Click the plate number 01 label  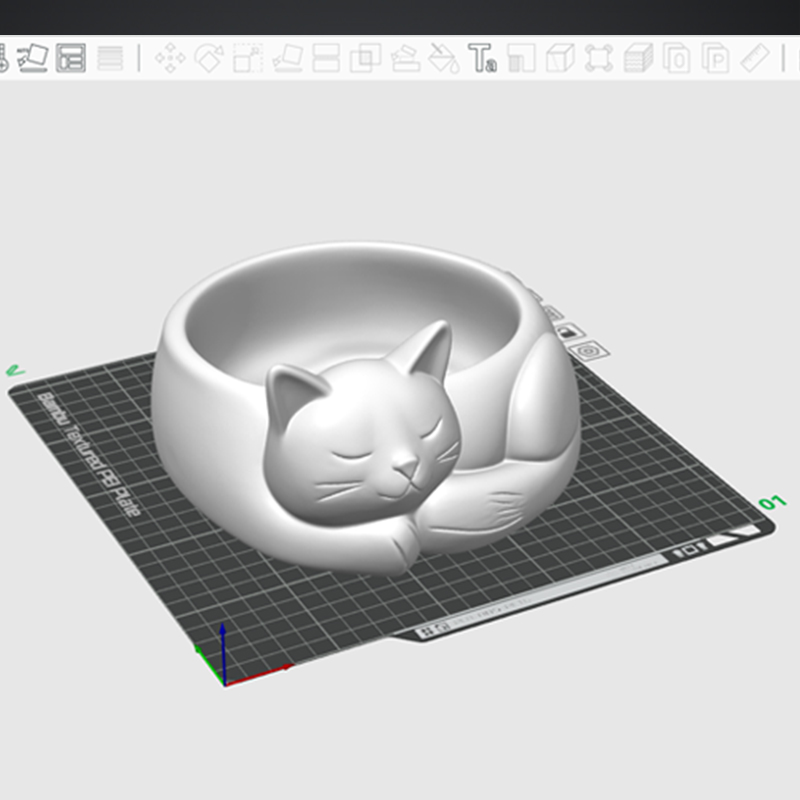772,502
